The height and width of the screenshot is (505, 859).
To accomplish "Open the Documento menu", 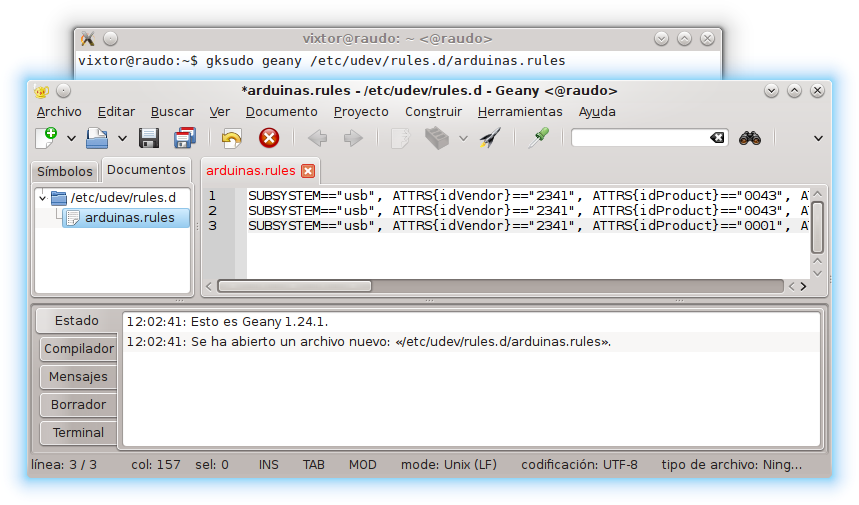I will pos(282,112).
